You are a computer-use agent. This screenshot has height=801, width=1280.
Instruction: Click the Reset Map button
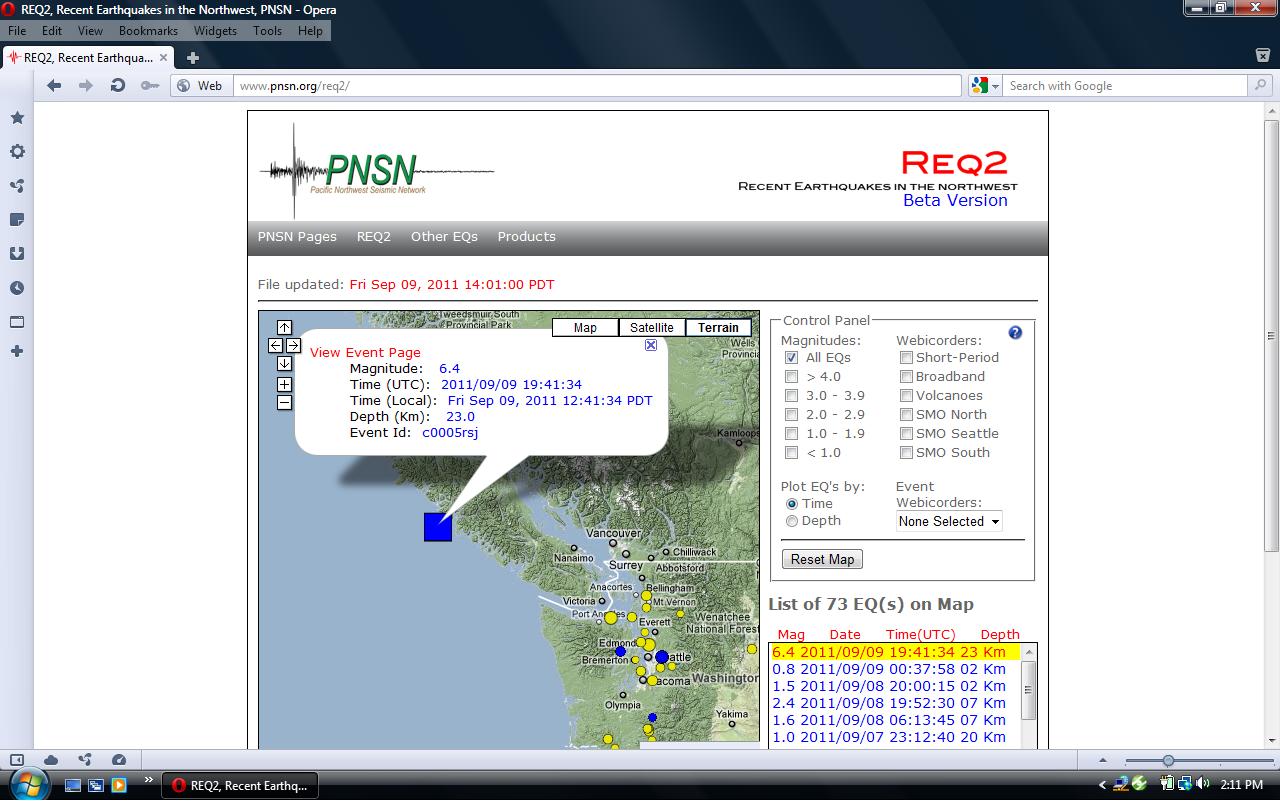[822, 559]
